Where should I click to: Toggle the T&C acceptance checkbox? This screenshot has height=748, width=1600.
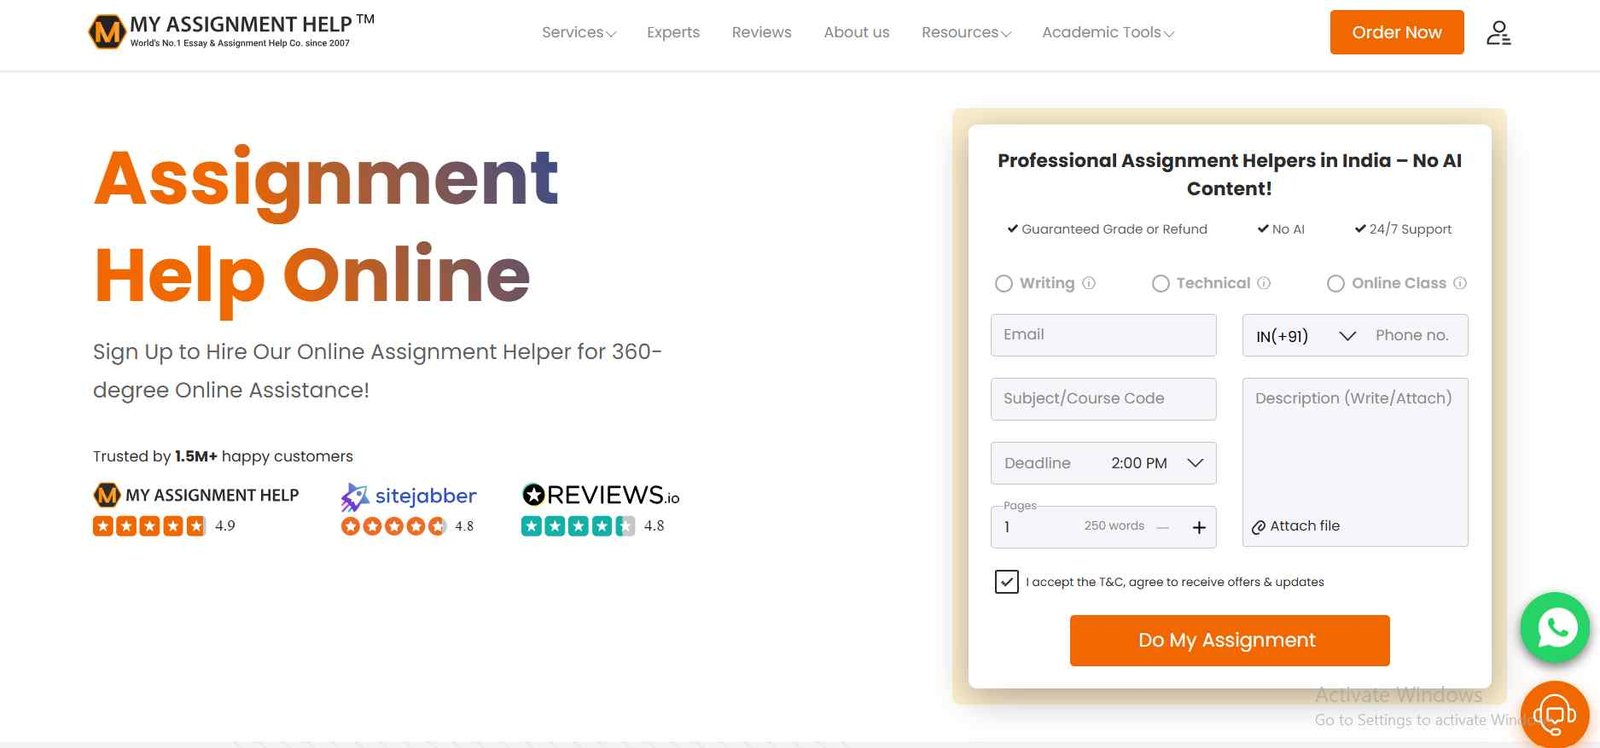[x=1007, y=582]
